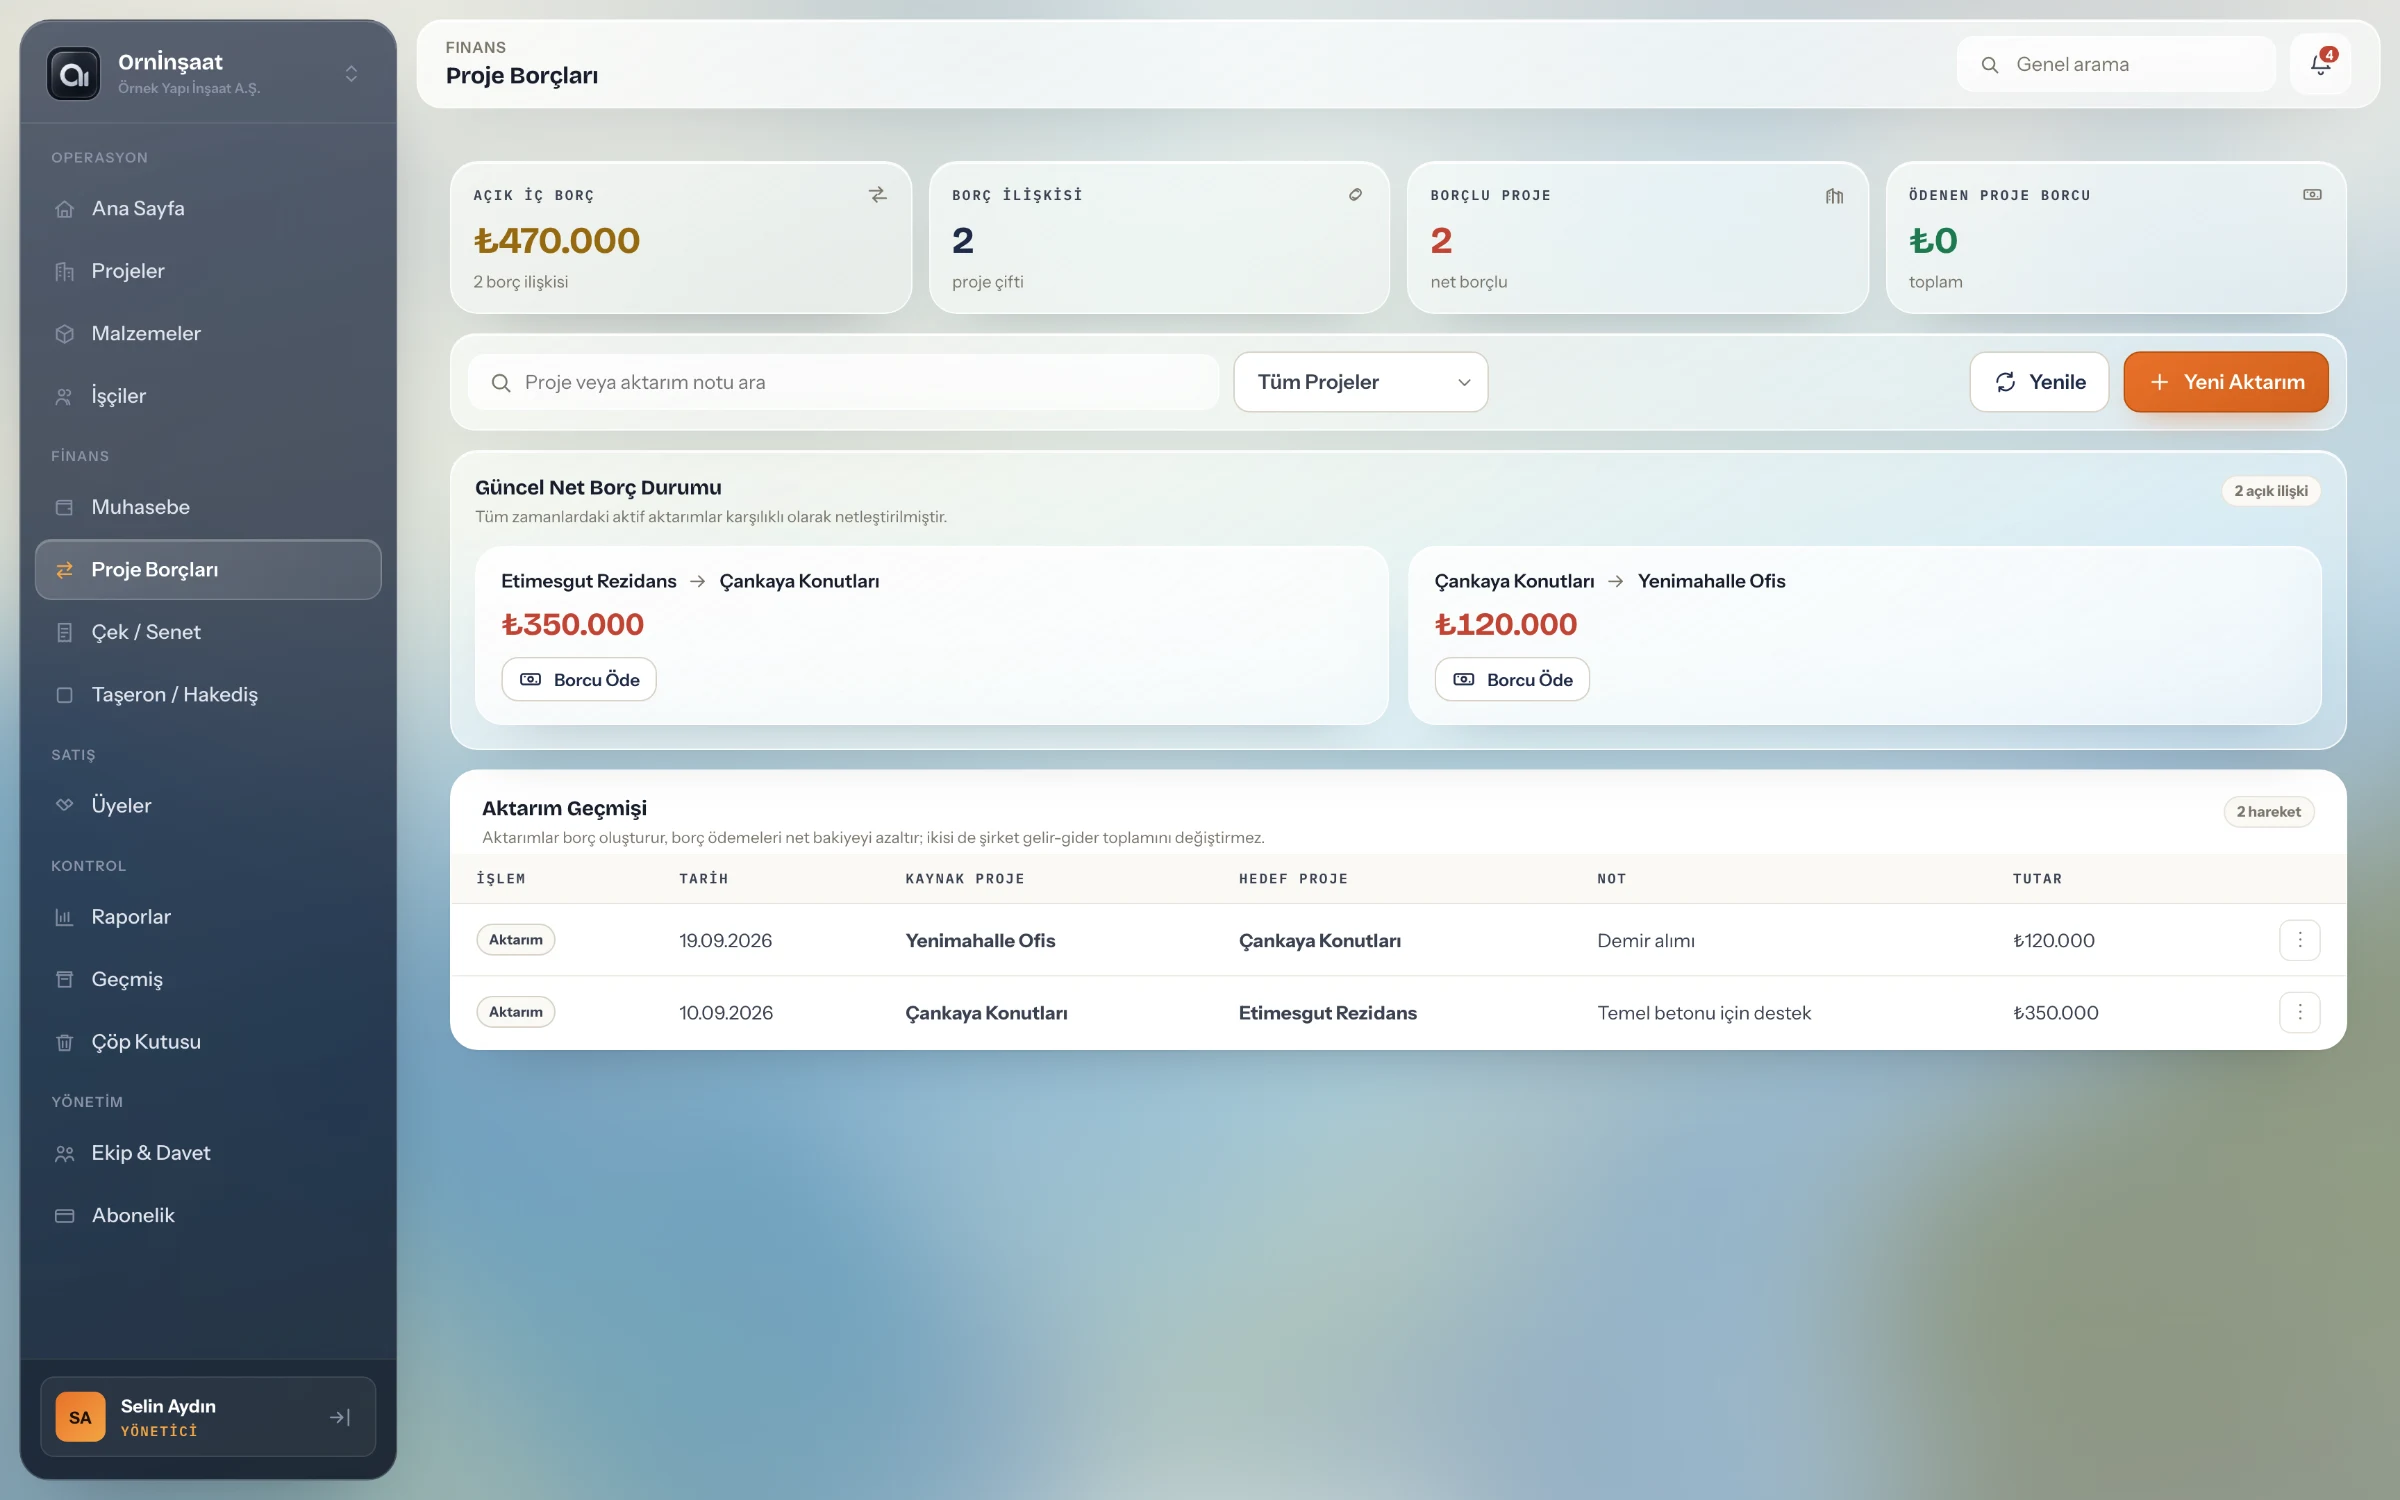Open Çöp Kutusu
The image size is (2400, 1500).
pos(208,1042)
